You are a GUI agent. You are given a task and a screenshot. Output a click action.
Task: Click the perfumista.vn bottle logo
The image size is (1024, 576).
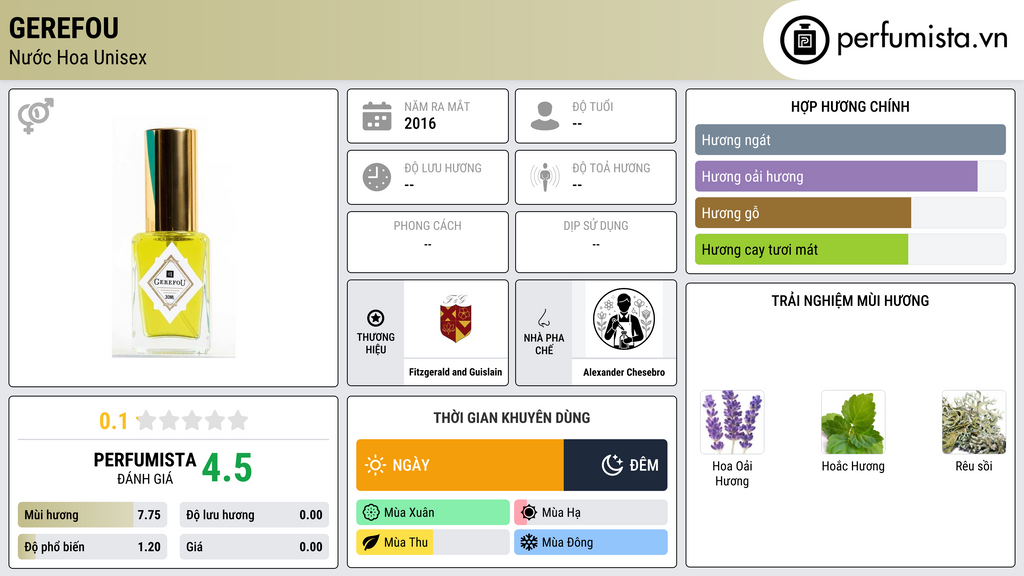[x=805, y=40]
